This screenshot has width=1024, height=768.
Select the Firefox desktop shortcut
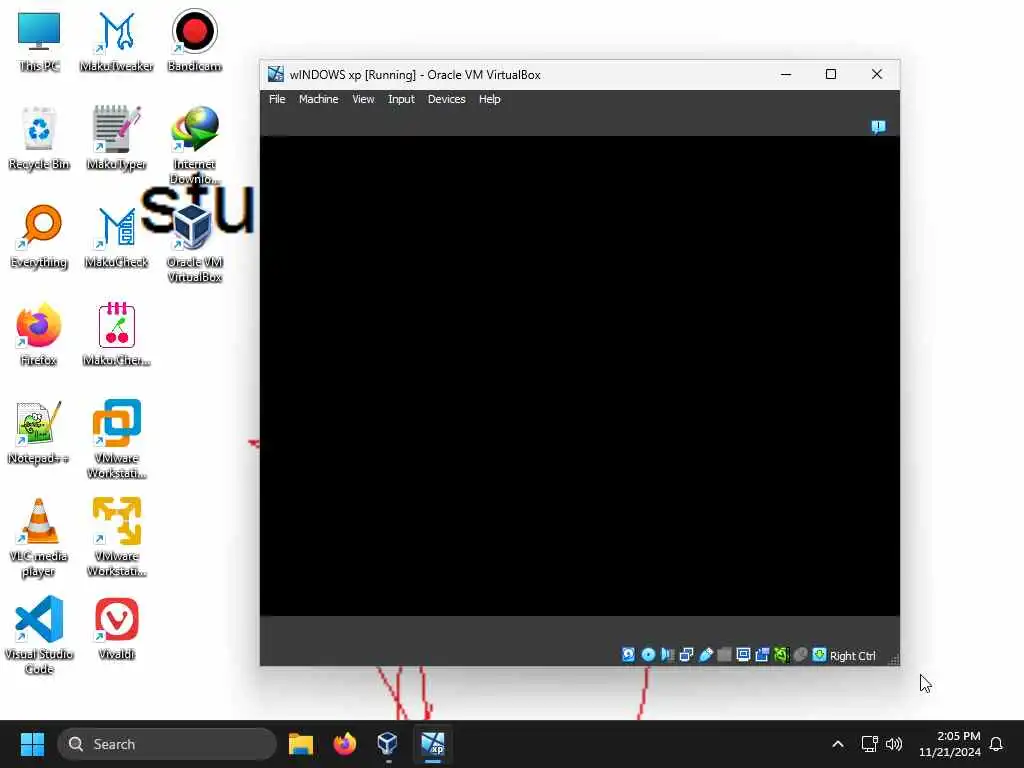pos(39,334)
